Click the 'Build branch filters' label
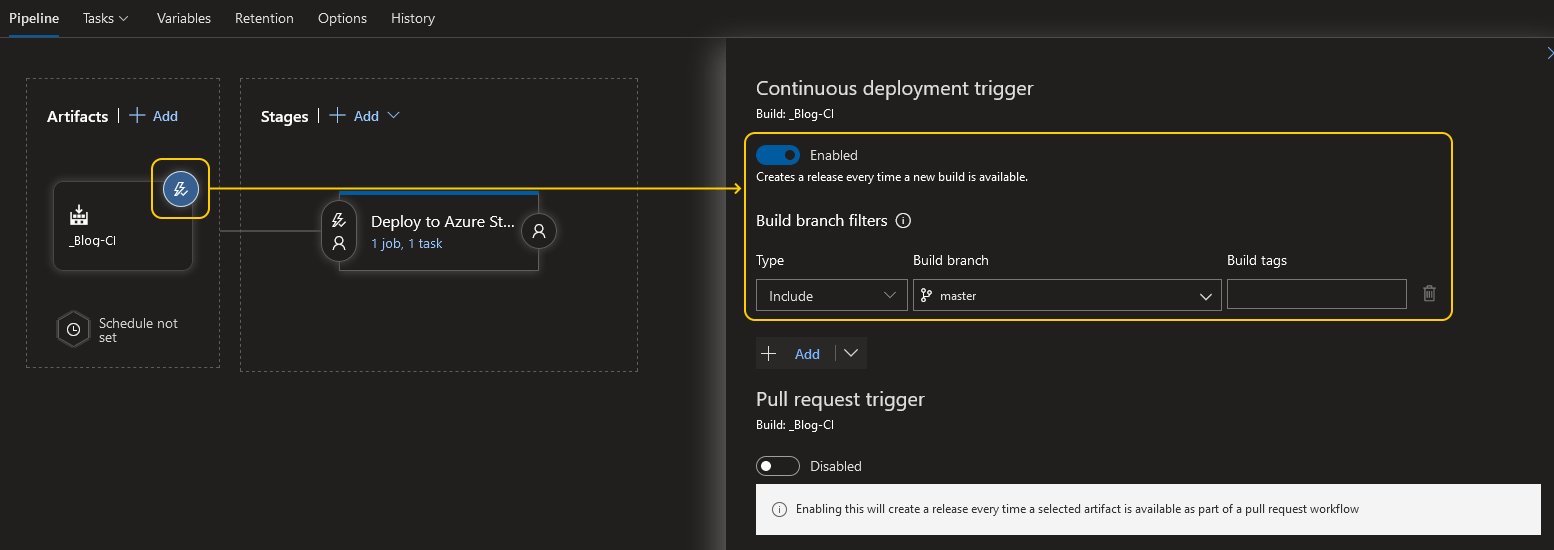 click(822, 221)
